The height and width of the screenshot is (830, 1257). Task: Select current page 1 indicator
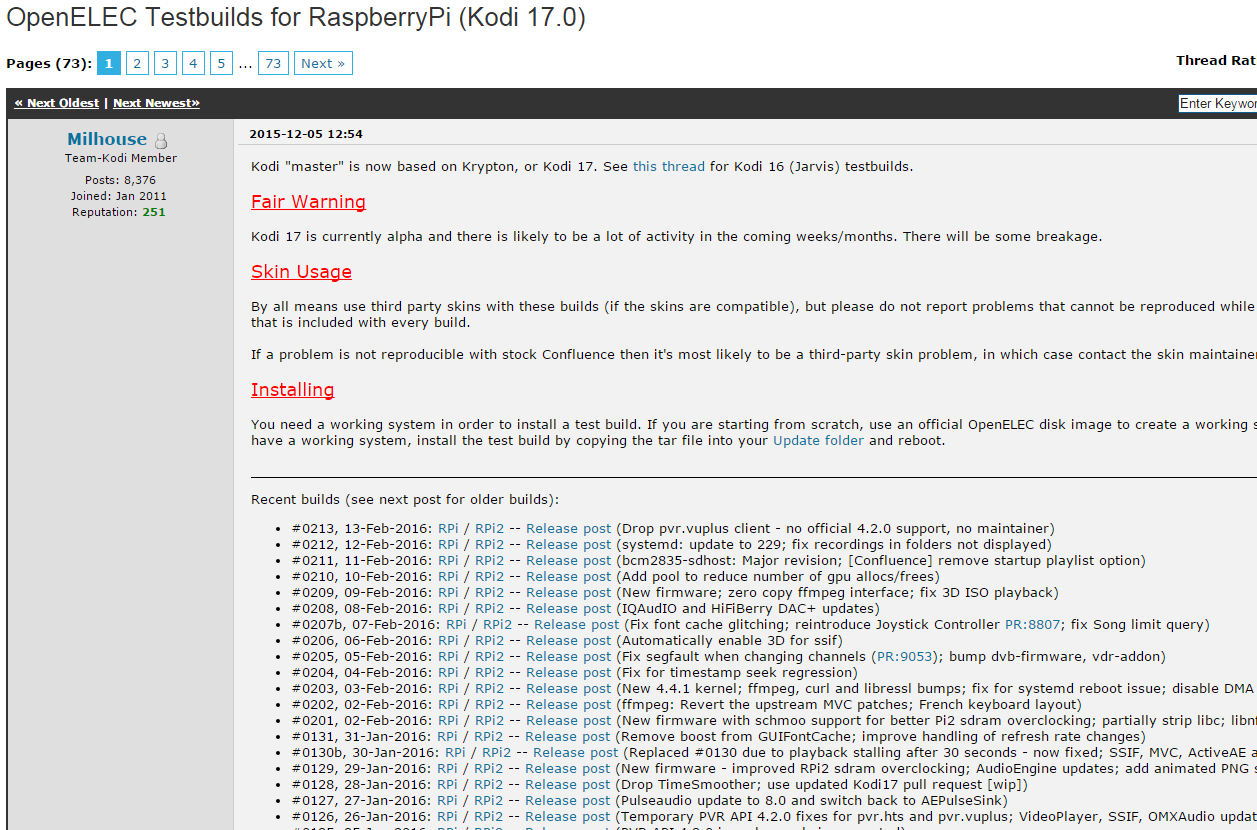tap(109, 63)
